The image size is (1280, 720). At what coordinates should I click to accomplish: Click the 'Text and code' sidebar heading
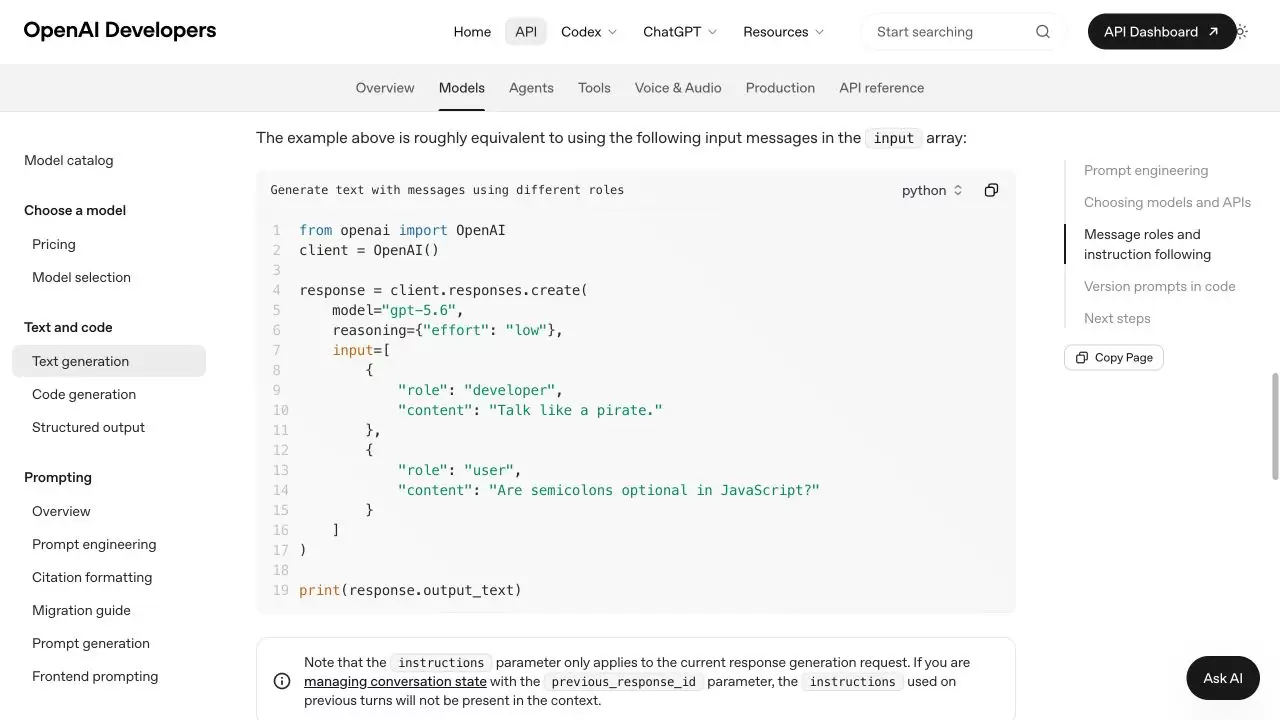click(68, 328)
